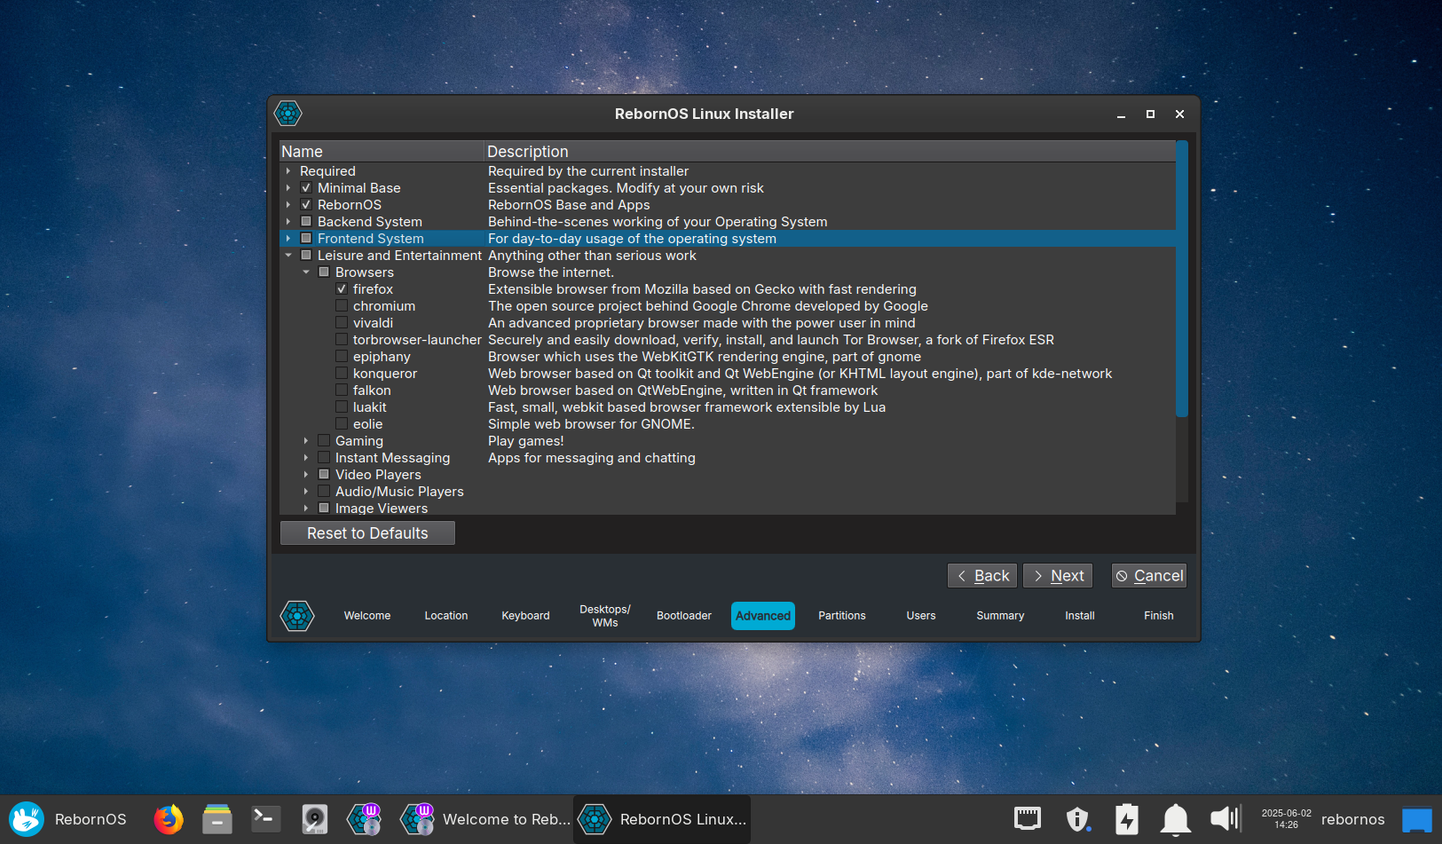Screen dimensions: 1442x844
Task: Expand the Minimal Base group
Action: click(x=289, y=188)
